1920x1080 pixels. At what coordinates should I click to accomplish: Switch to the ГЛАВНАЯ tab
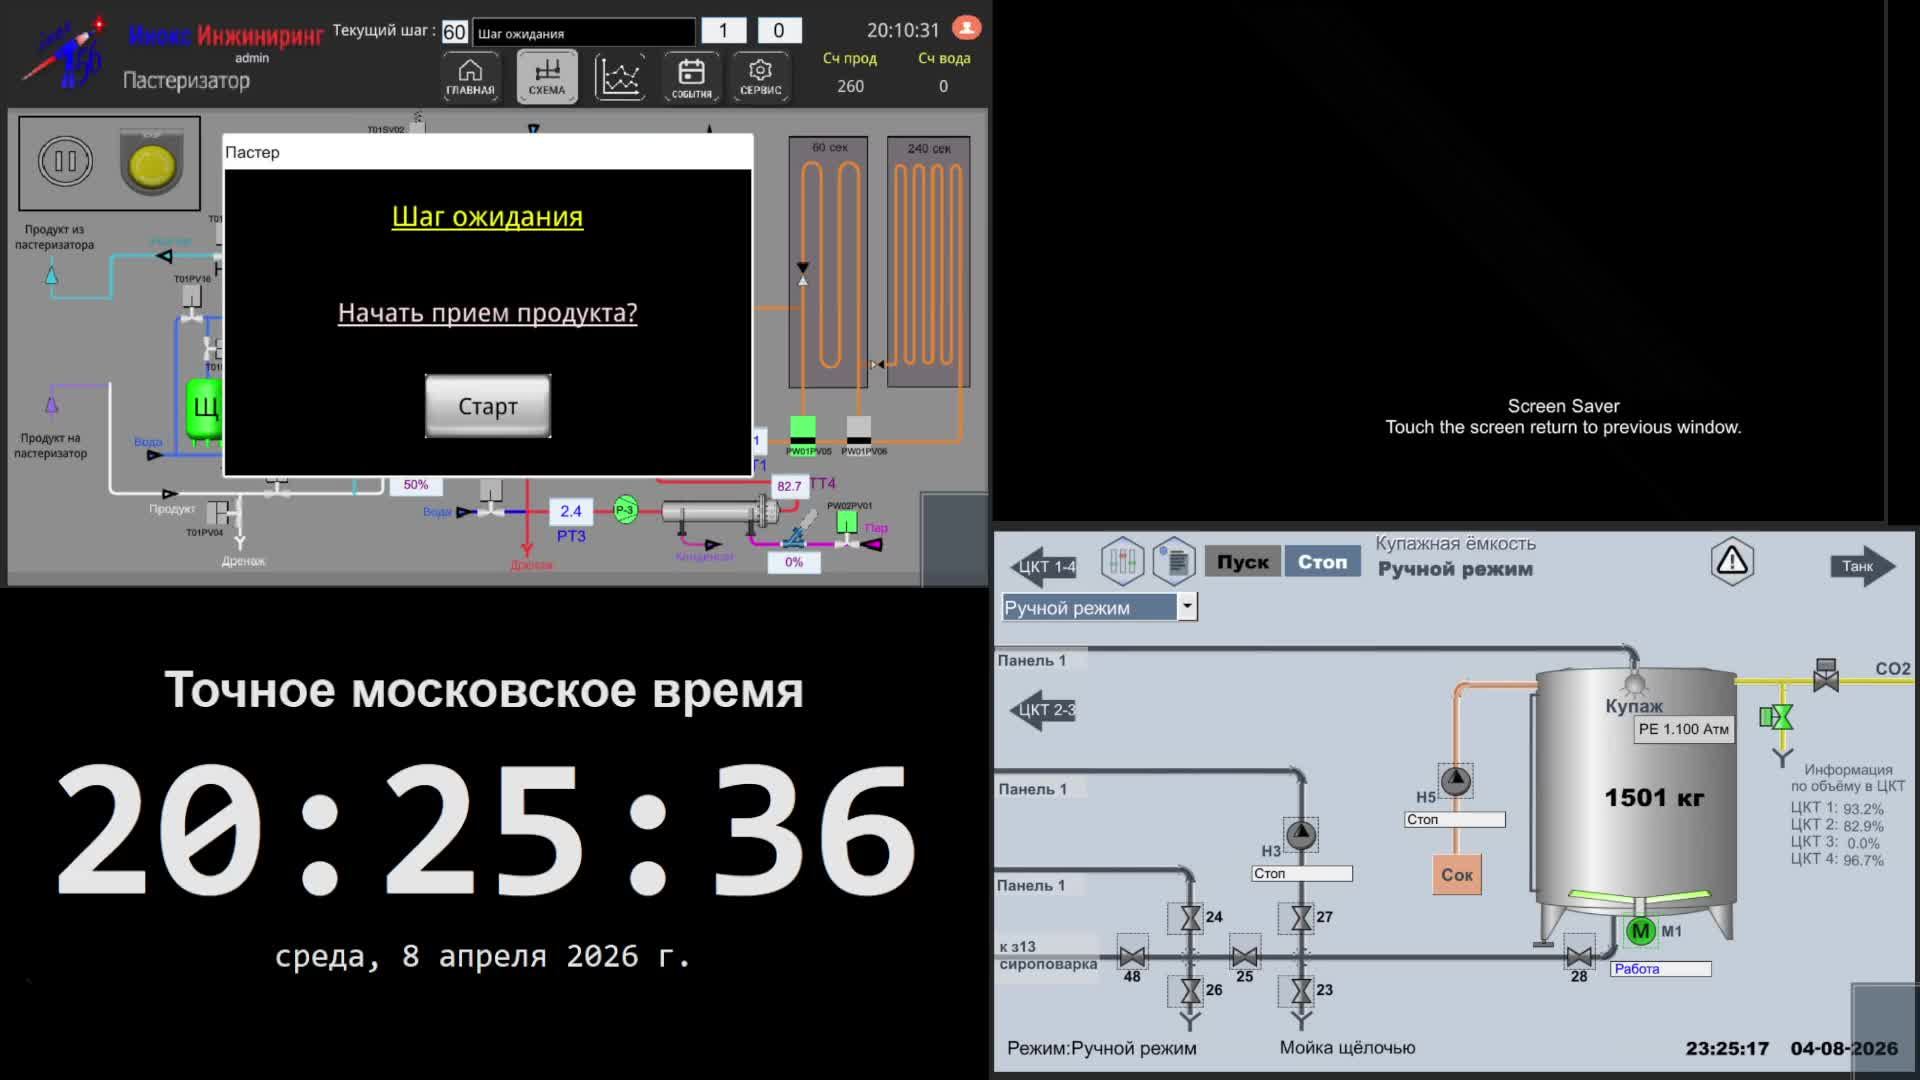(469, 74)
